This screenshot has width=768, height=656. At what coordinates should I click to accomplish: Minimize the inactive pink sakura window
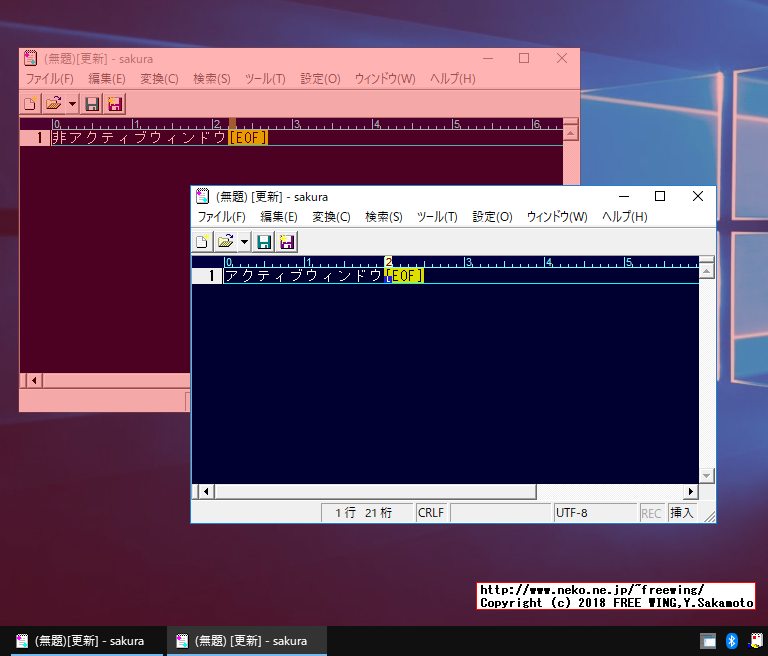[488, 58]
